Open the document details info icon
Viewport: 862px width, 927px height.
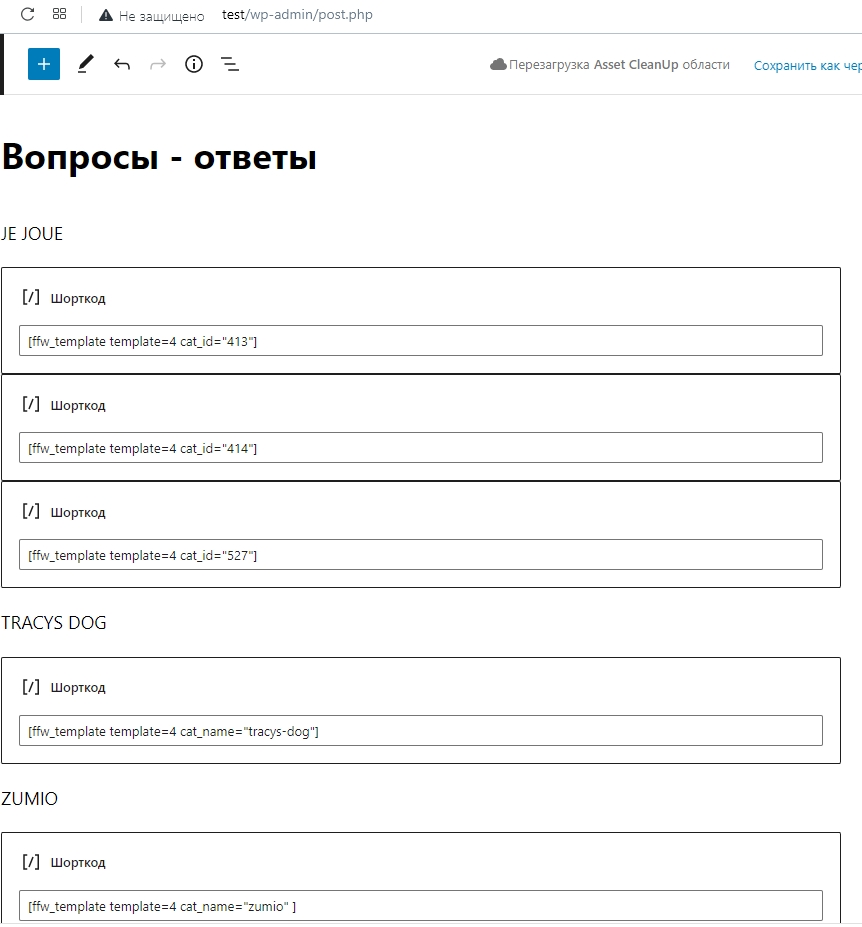pos(194,64)
